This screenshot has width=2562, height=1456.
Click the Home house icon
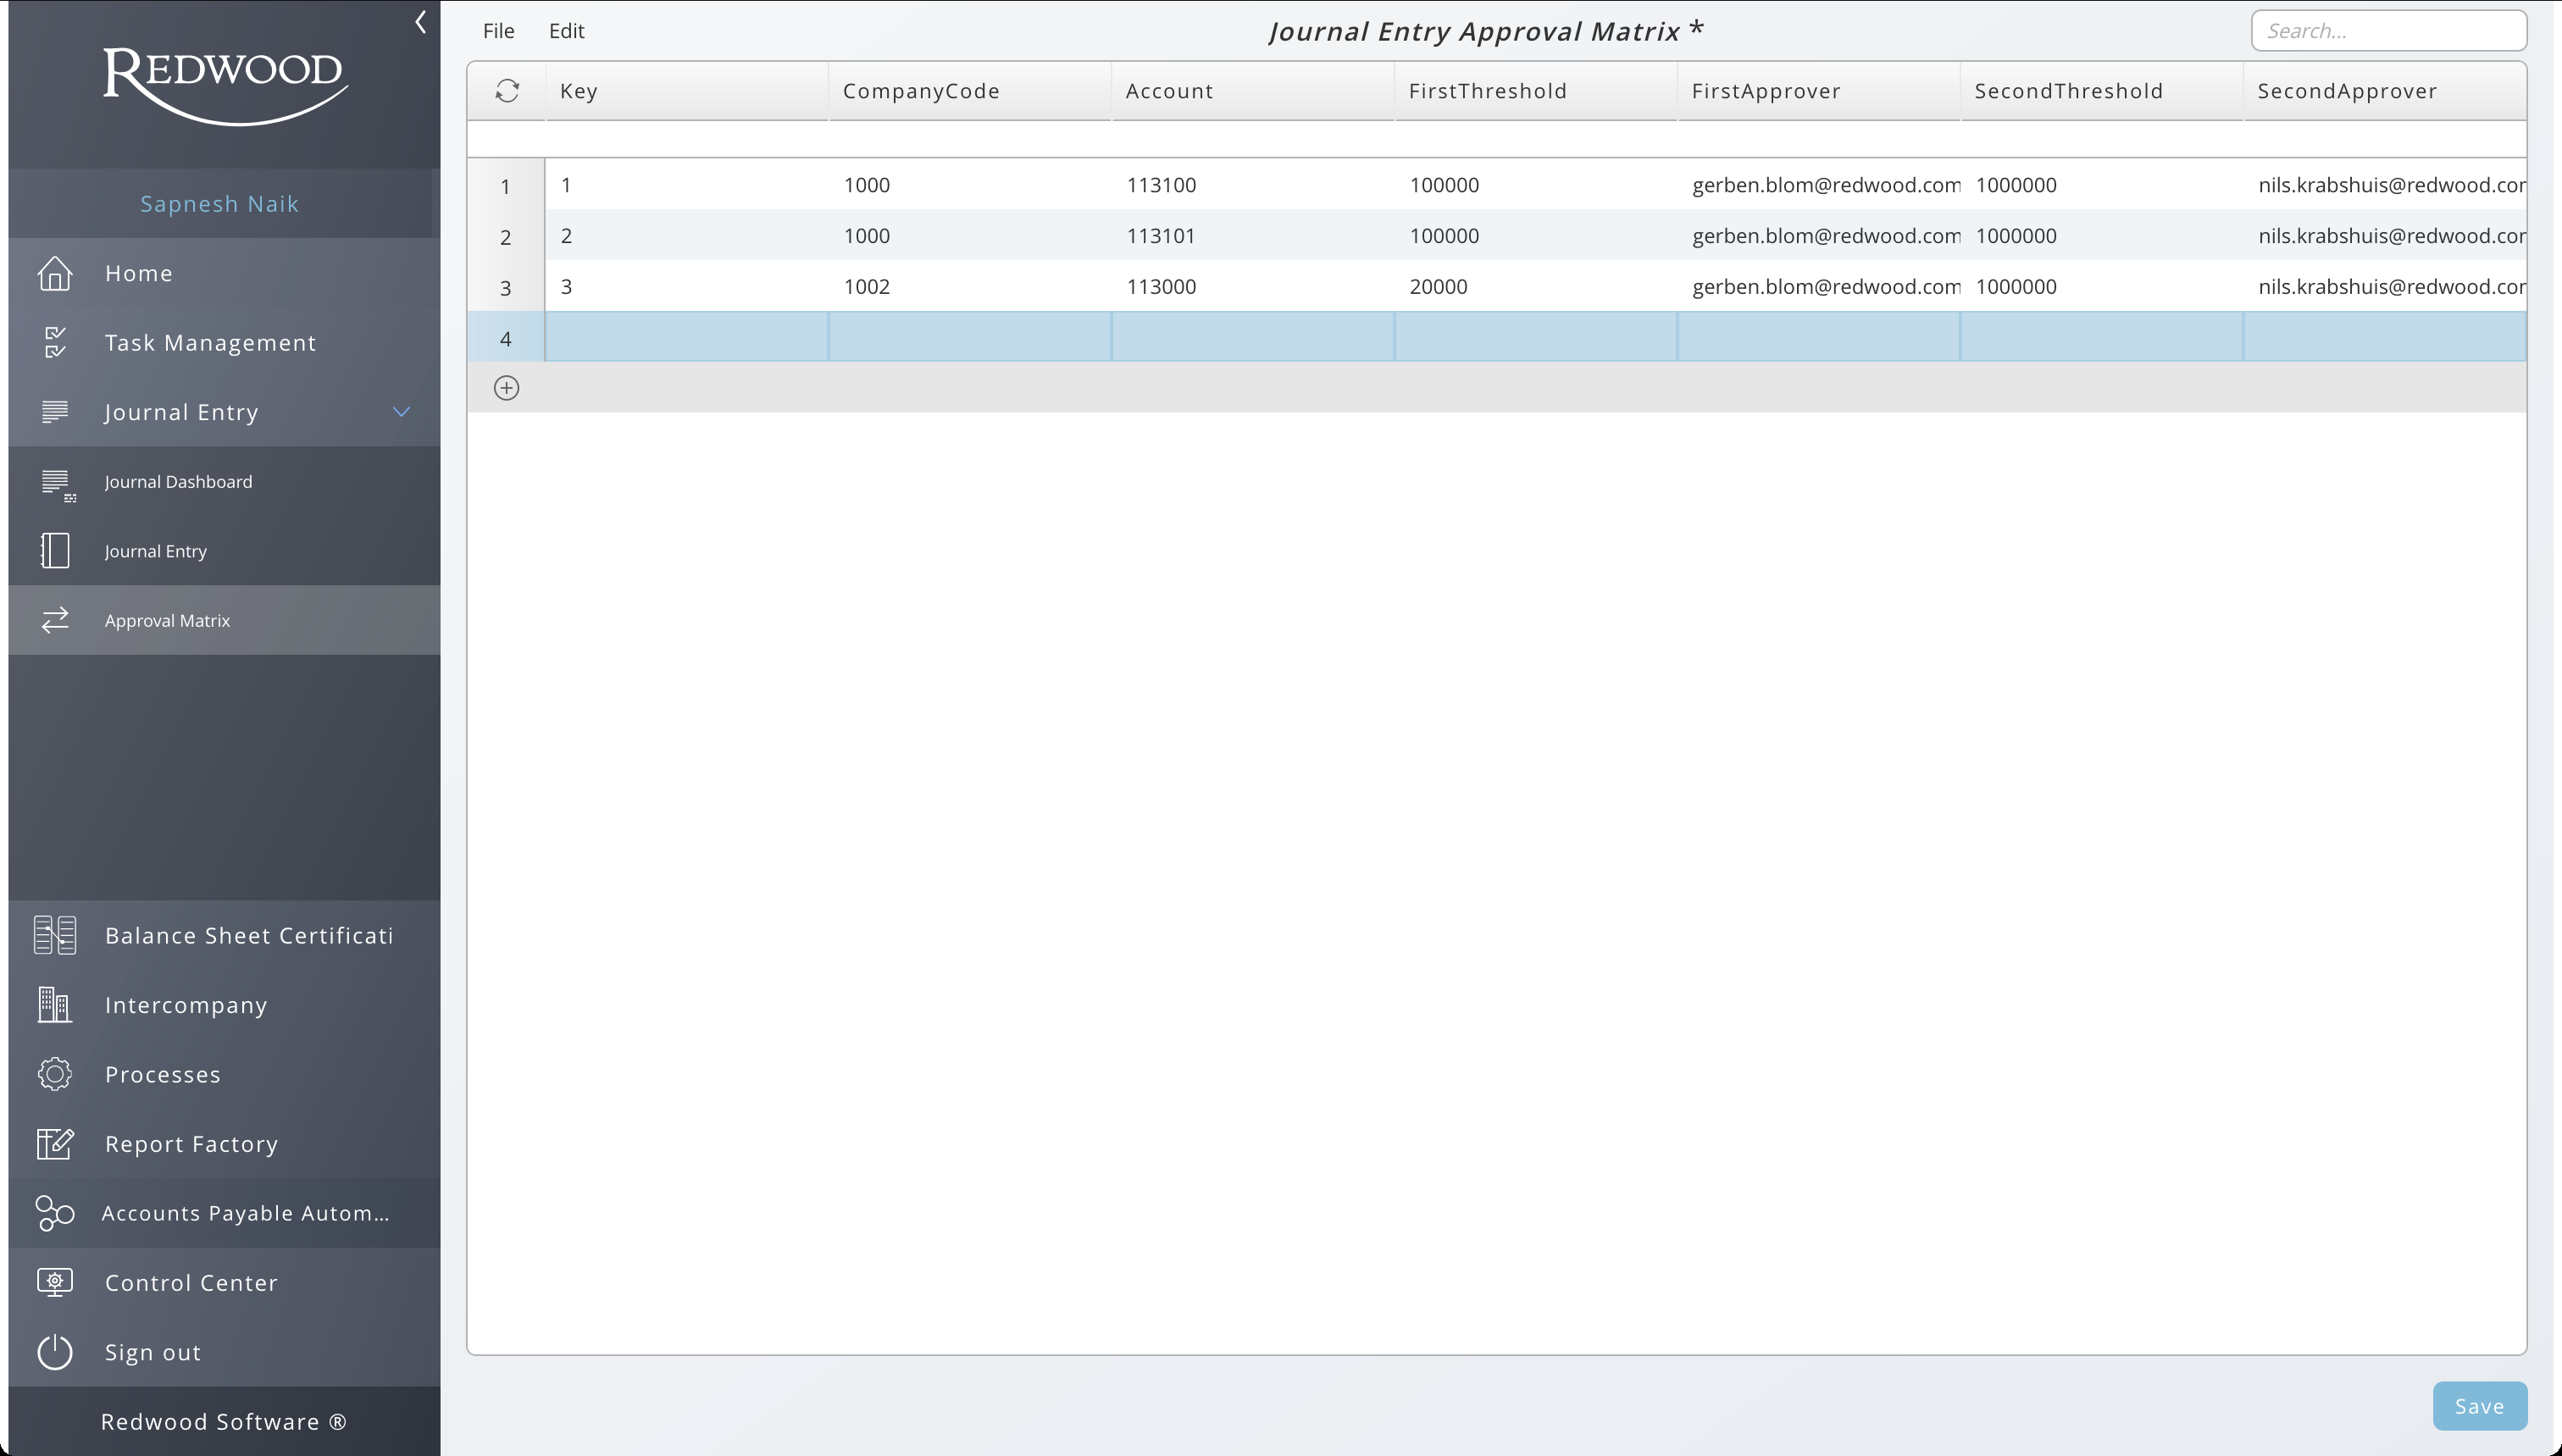click(55, 273)
